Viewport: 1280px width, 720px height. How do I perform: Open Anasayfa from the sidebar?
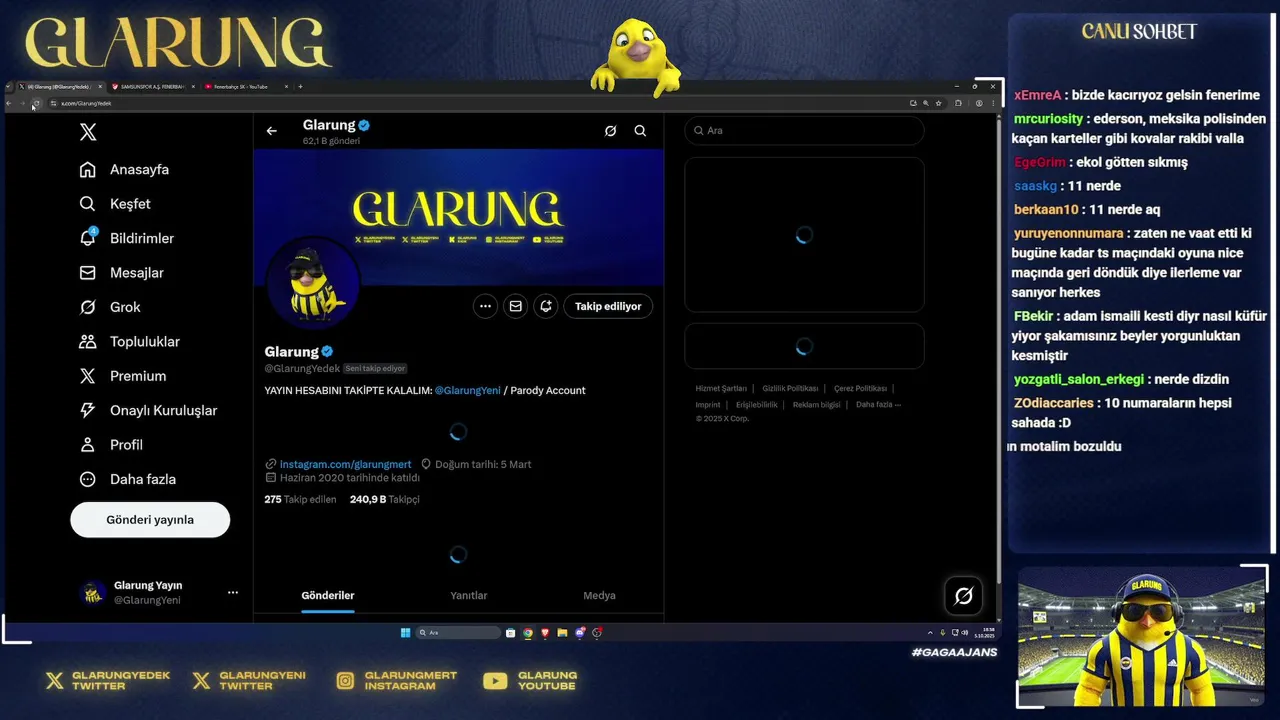(x=124, y=170)
